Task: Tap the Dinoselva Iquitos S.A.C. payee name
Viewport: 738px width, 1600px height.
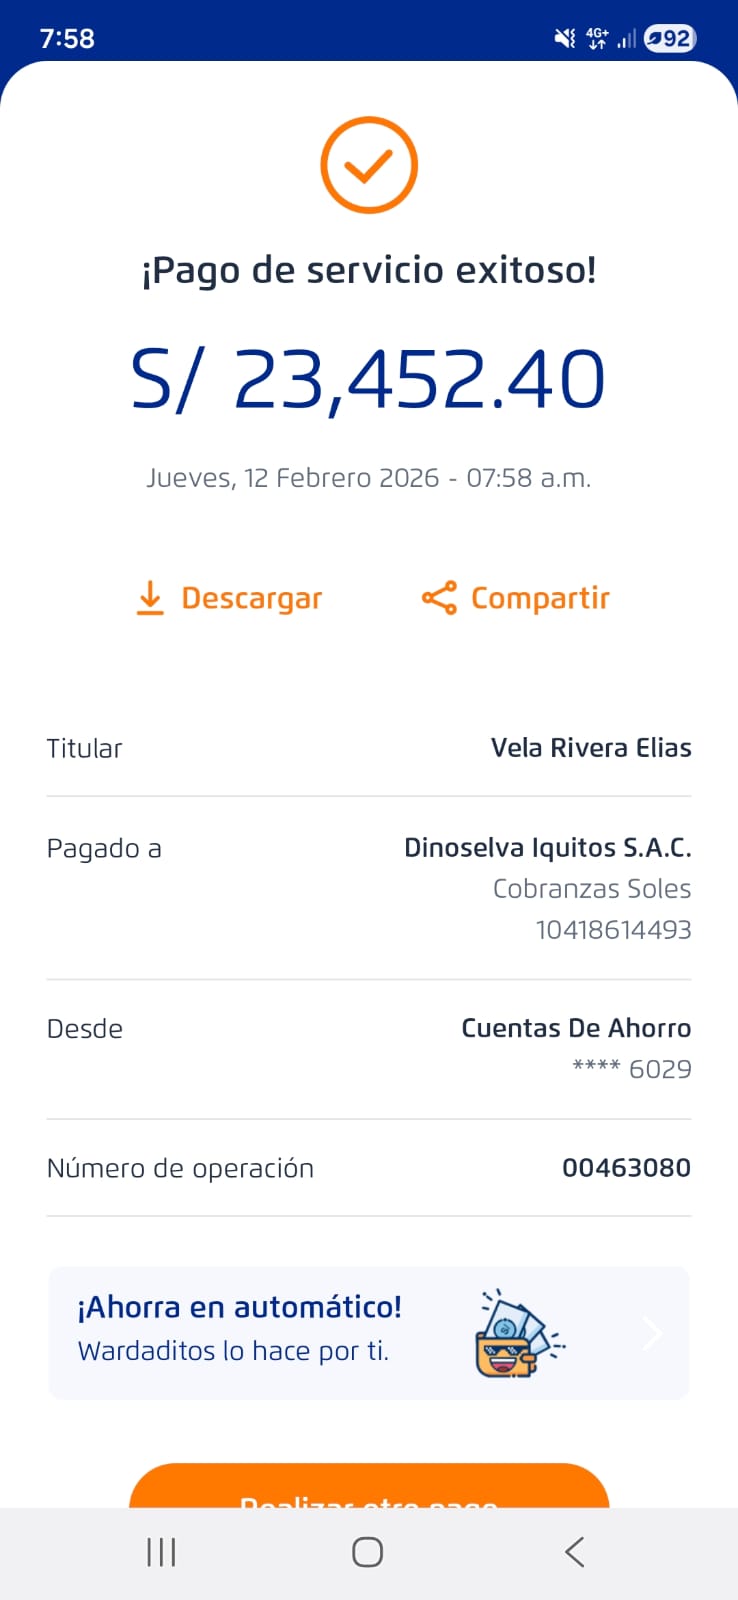Action: pos(547,848)
